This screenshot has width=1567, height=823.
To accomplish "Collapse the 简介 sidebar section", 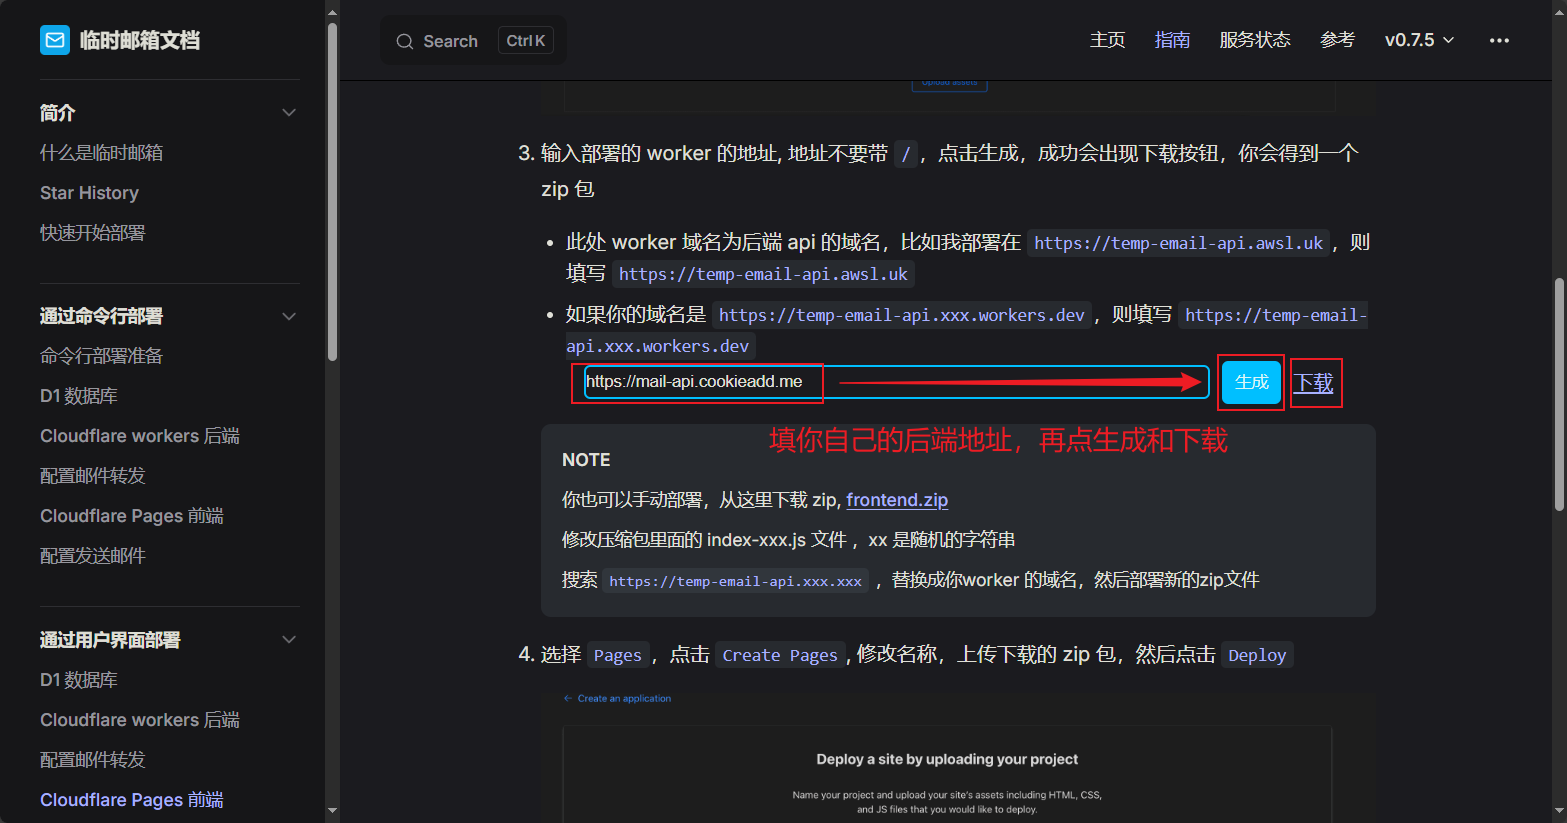I will (x=289, y=113).
